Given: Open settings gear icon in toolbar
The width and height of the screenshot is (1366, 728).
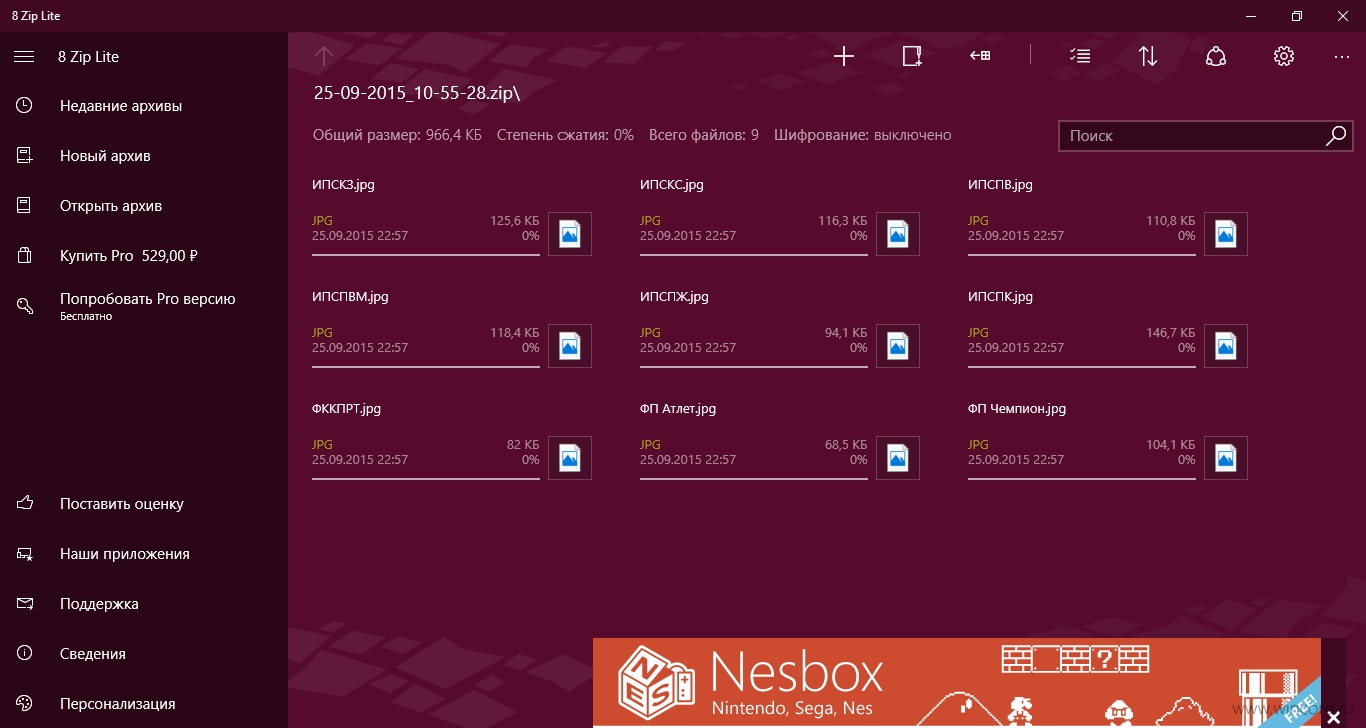Looking at the screenshot, I should coord(1284,57).
